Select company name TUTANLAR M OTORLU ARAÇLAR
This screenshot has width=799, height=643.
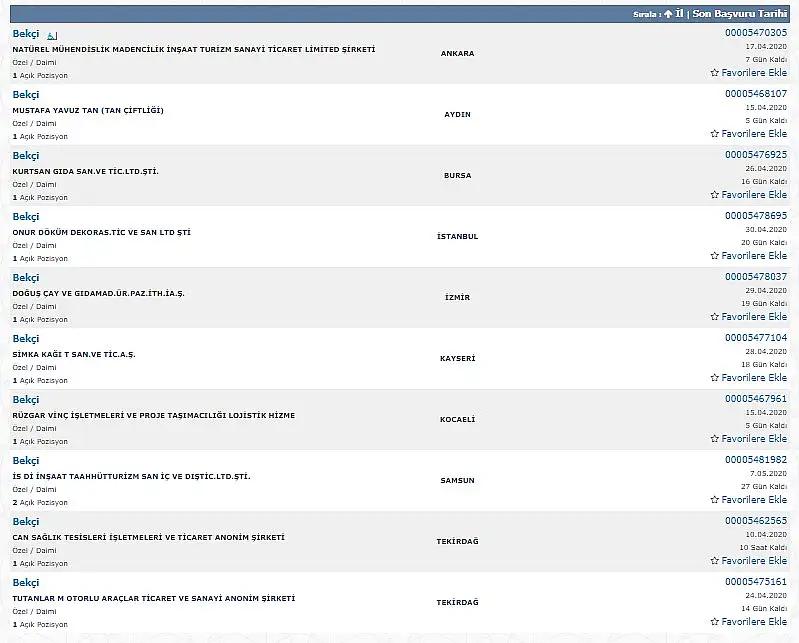coord(153,599)
